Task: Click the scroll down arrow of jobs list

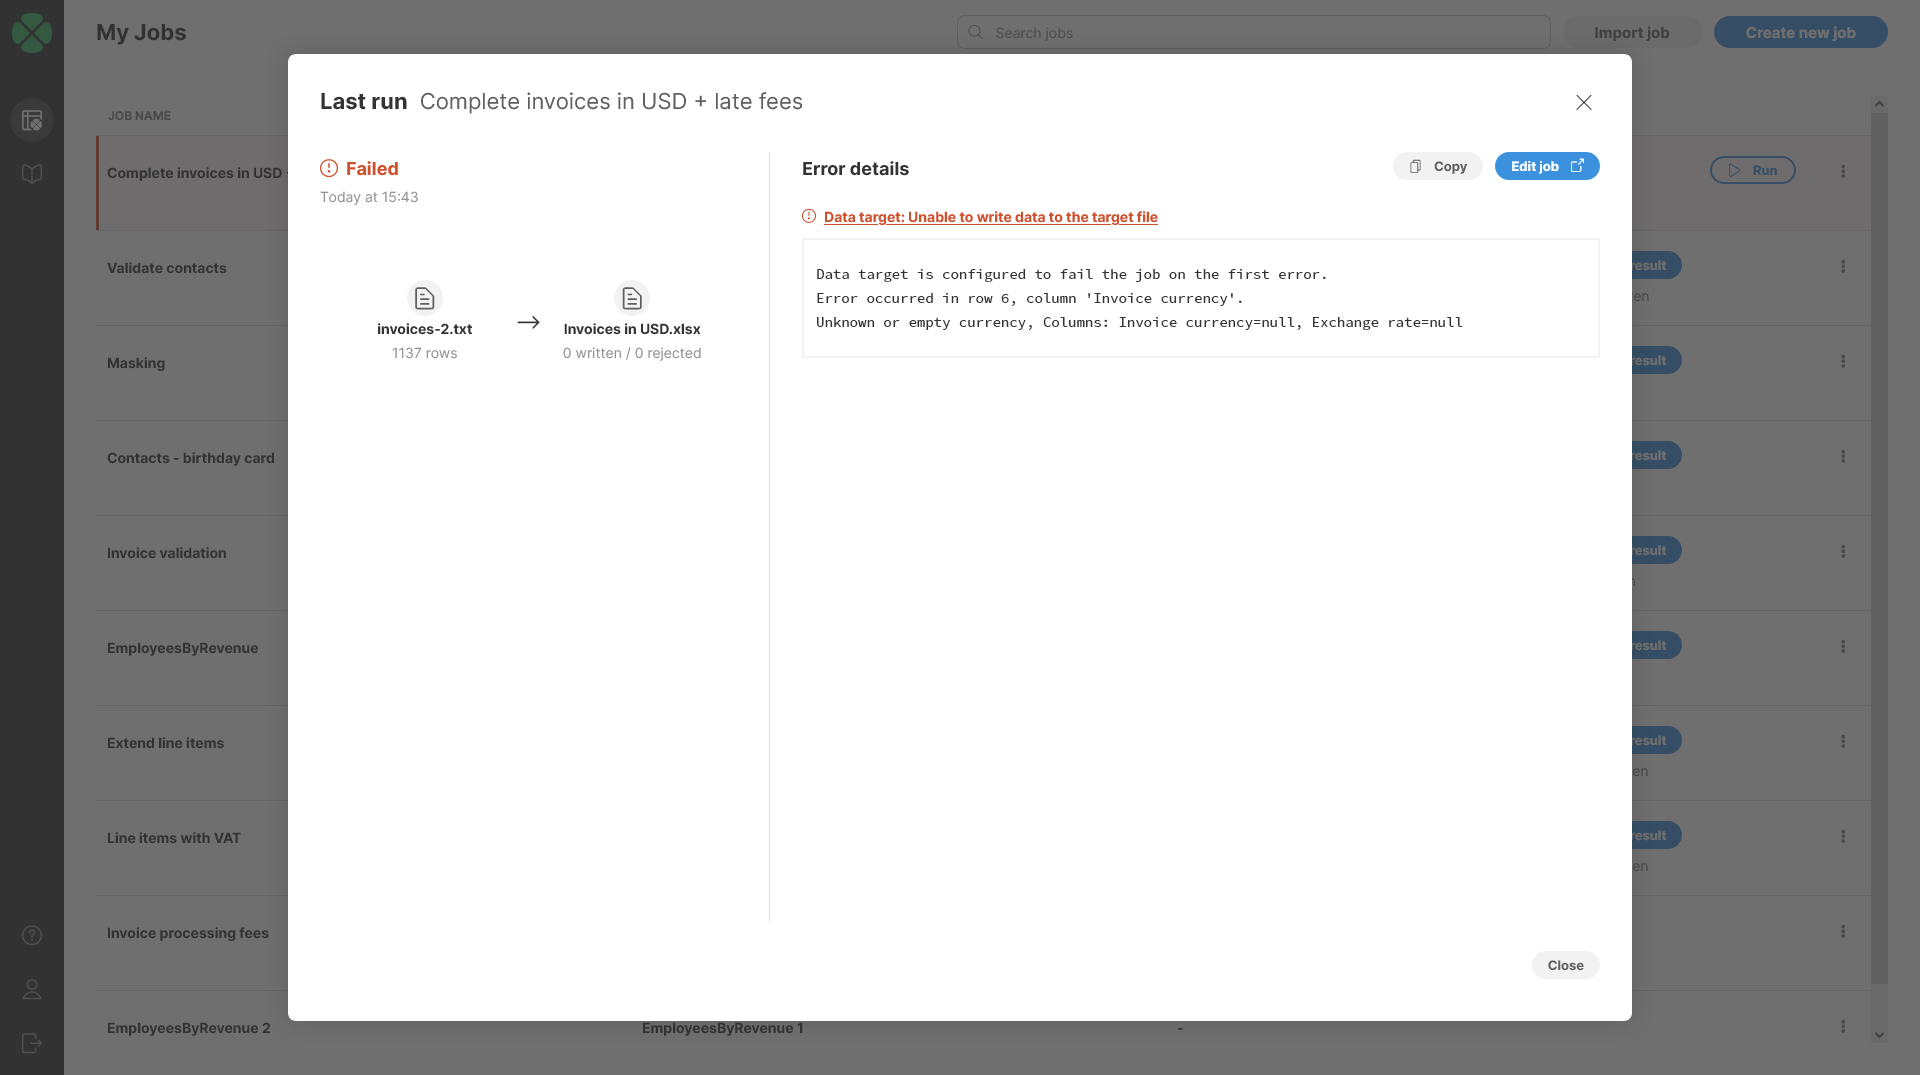Action: coord(1879,1035)
